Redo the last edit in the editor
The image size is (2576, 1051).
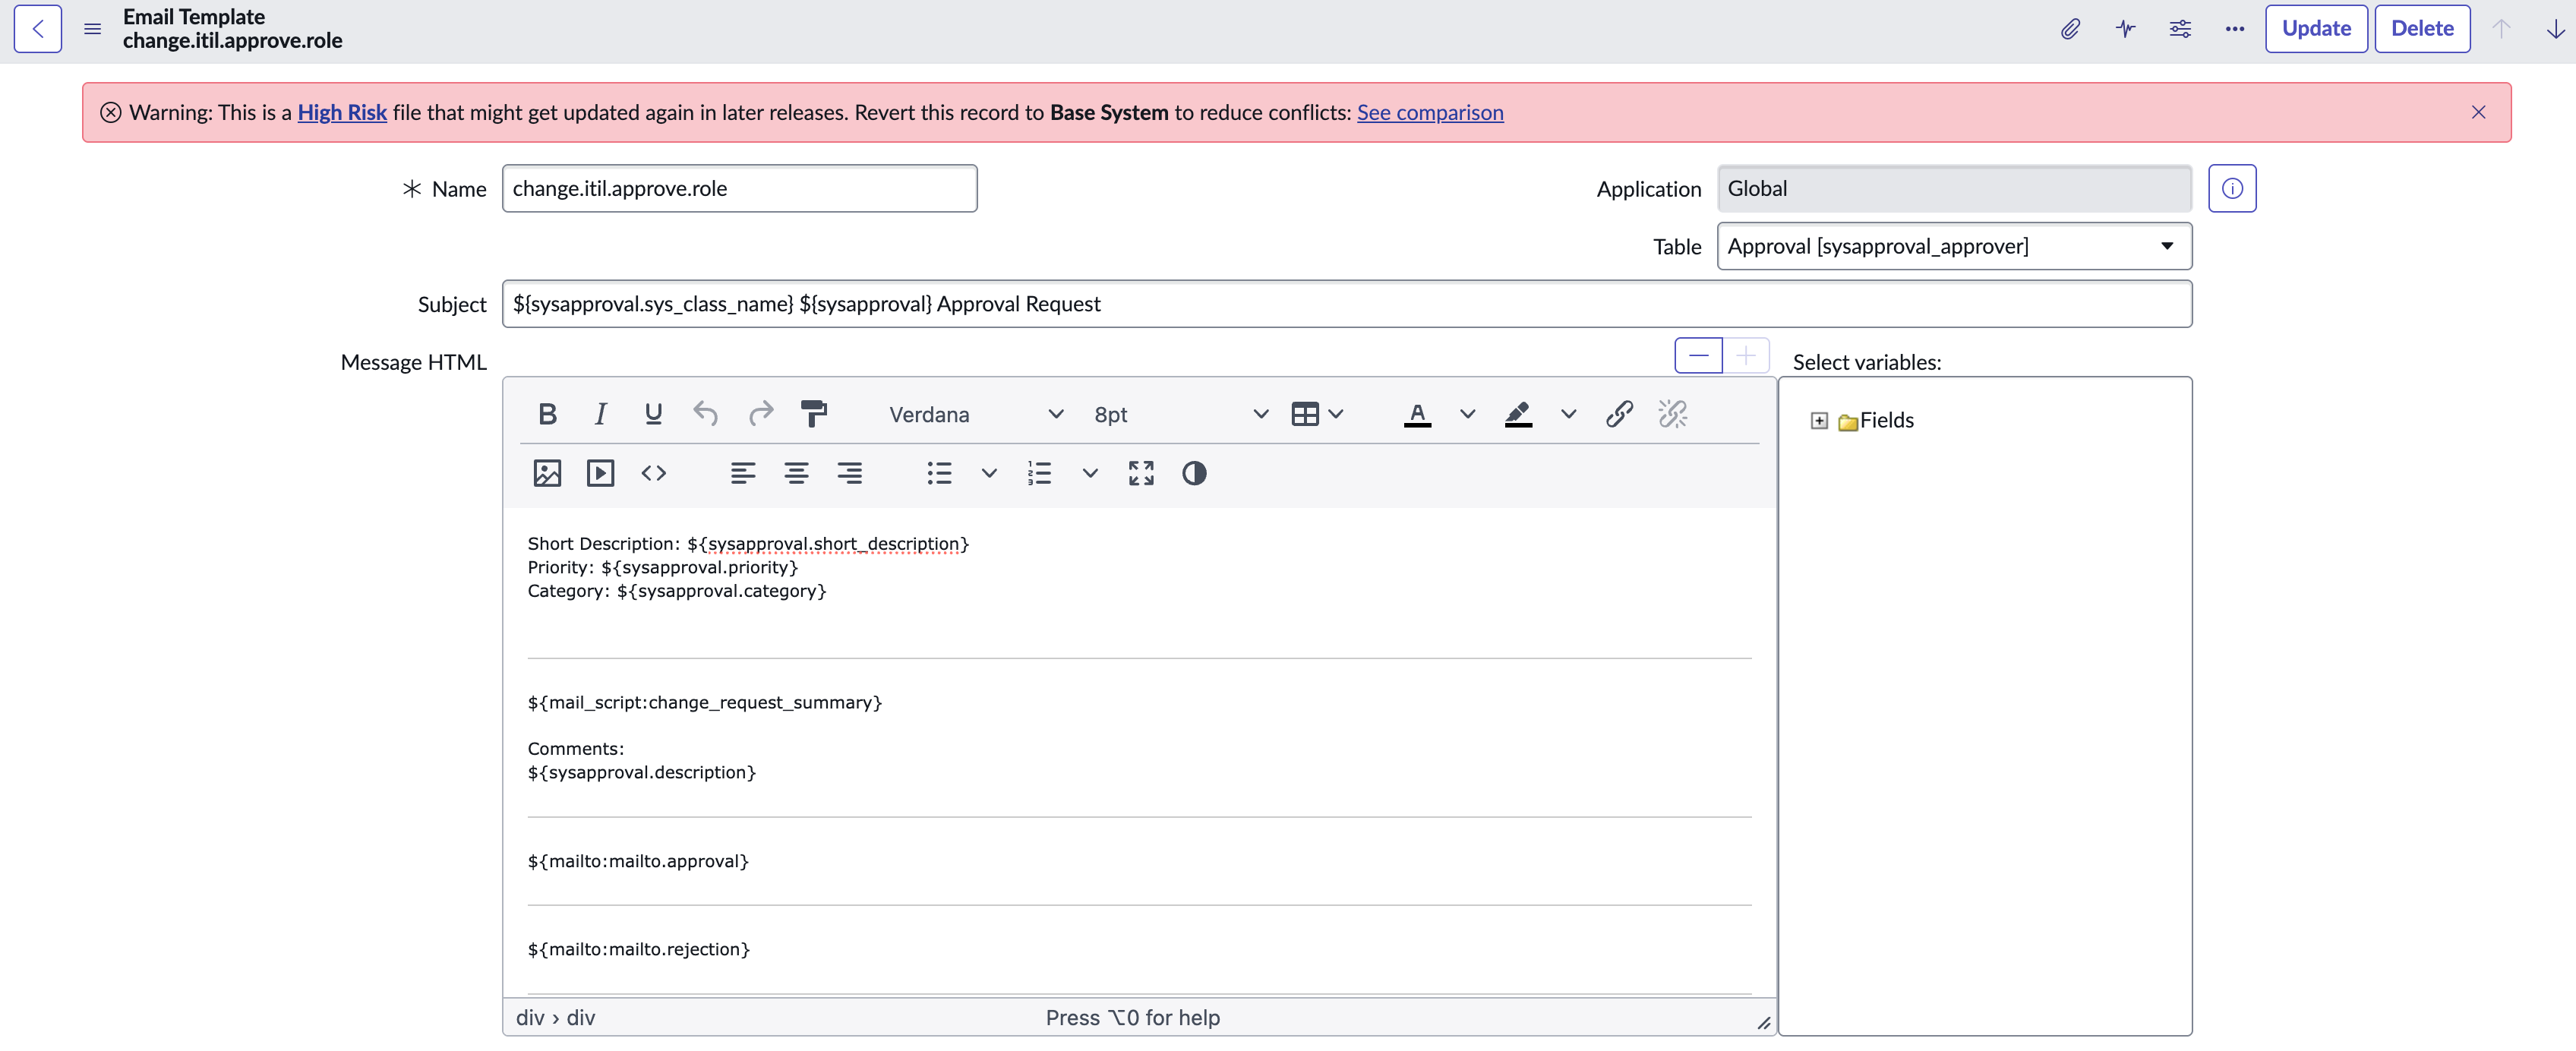tap(760, 414)
